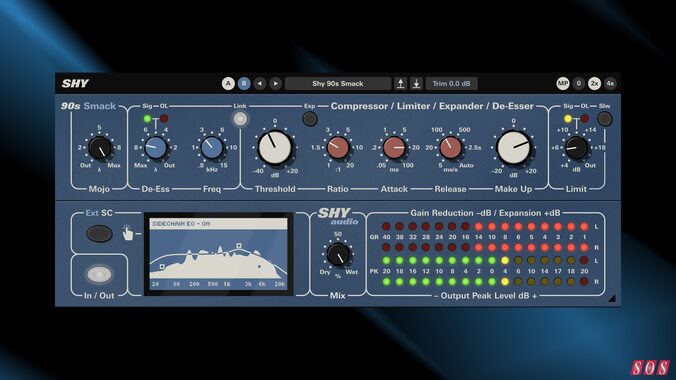Click the SIDECHAIN EQ - ON label
The width and height of the screenshot is (676, 380).
click(181, 224)
